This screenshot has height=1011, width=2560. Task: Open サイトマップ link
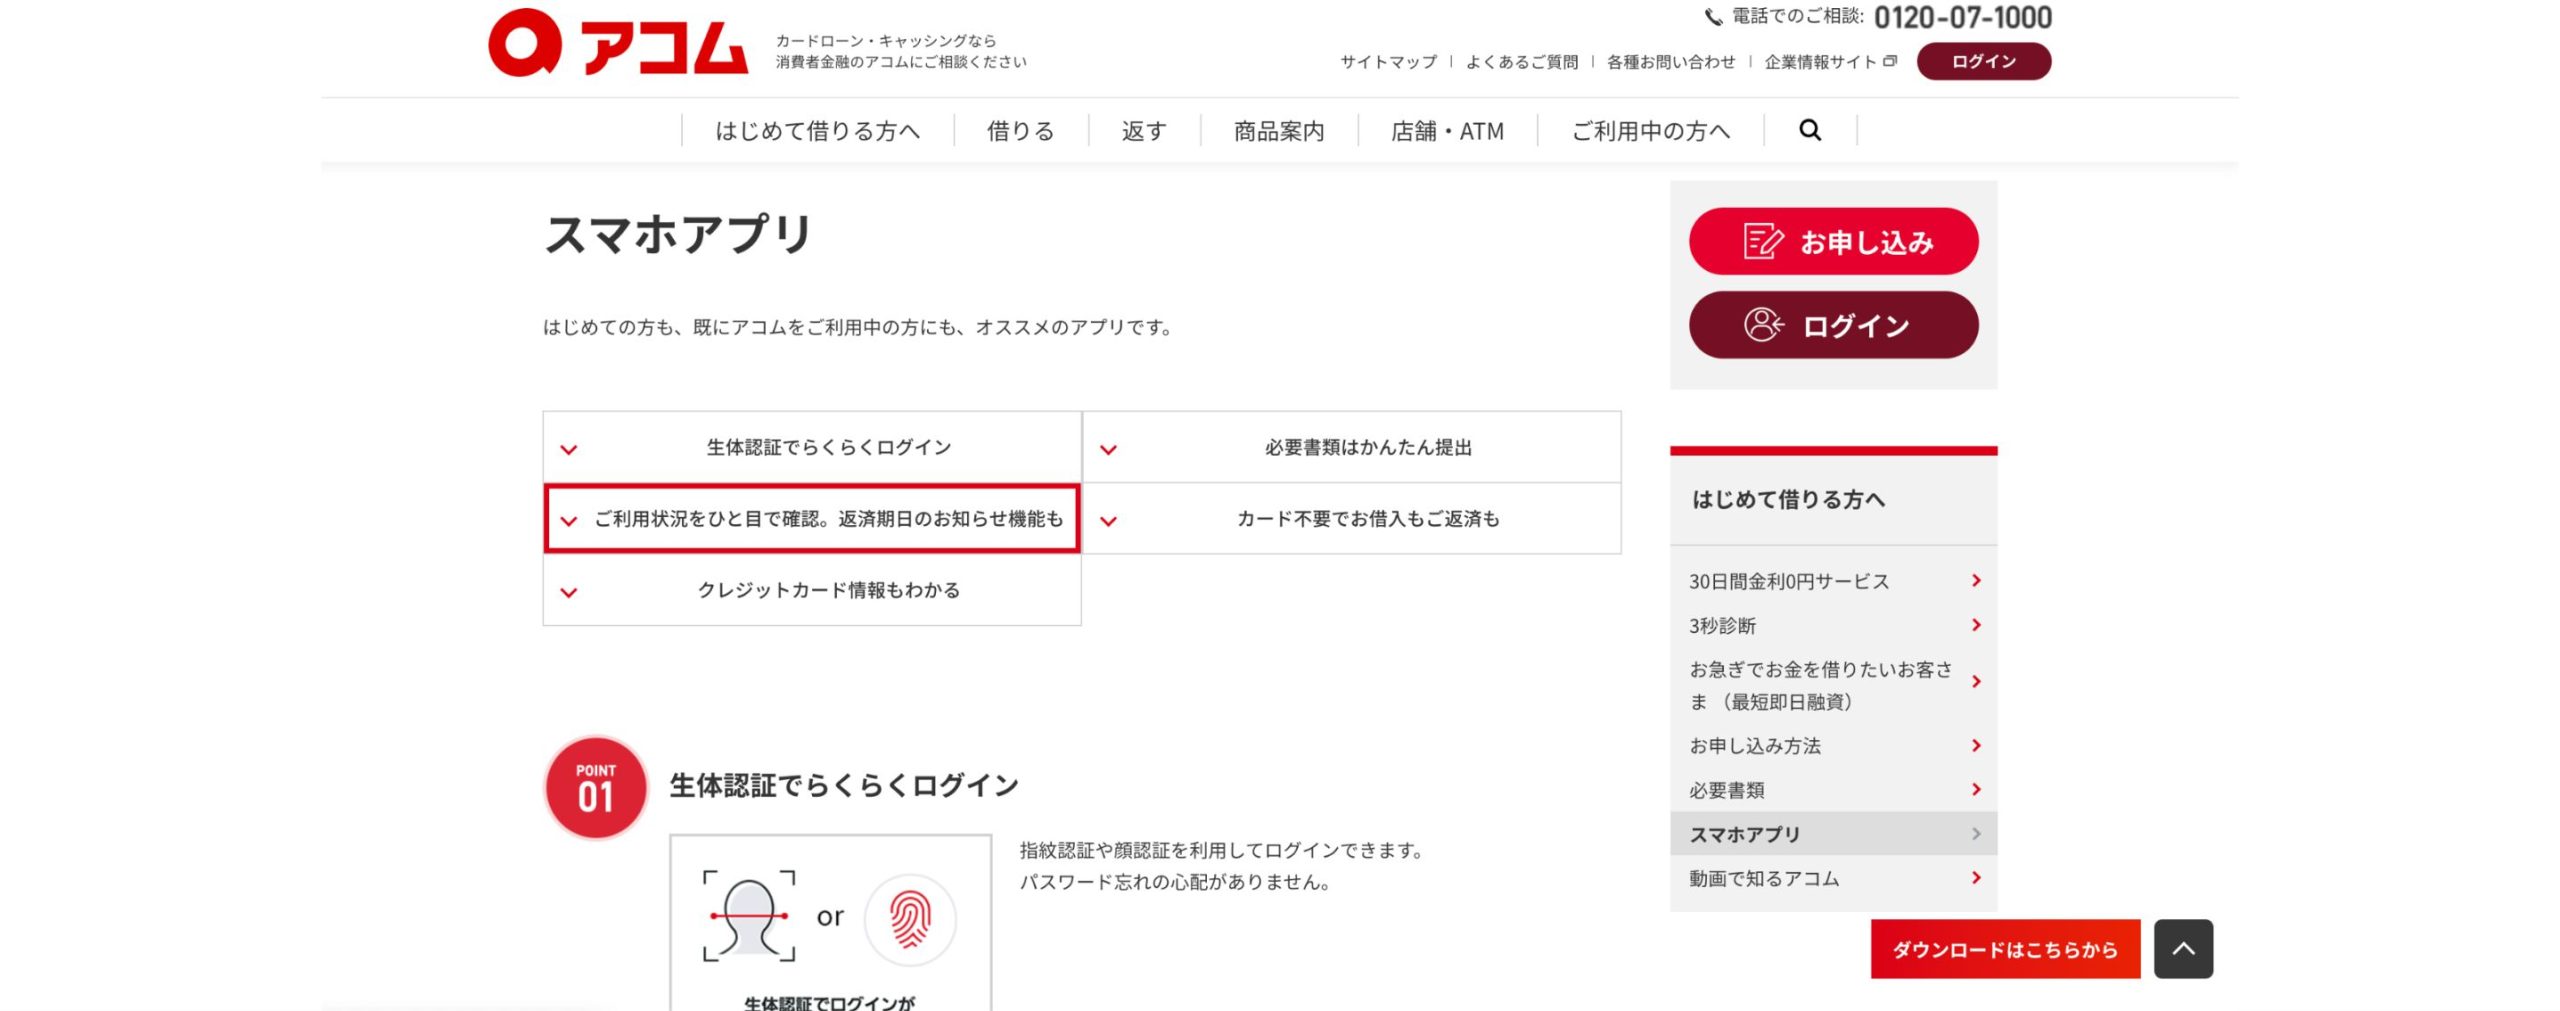(1388, 62)
